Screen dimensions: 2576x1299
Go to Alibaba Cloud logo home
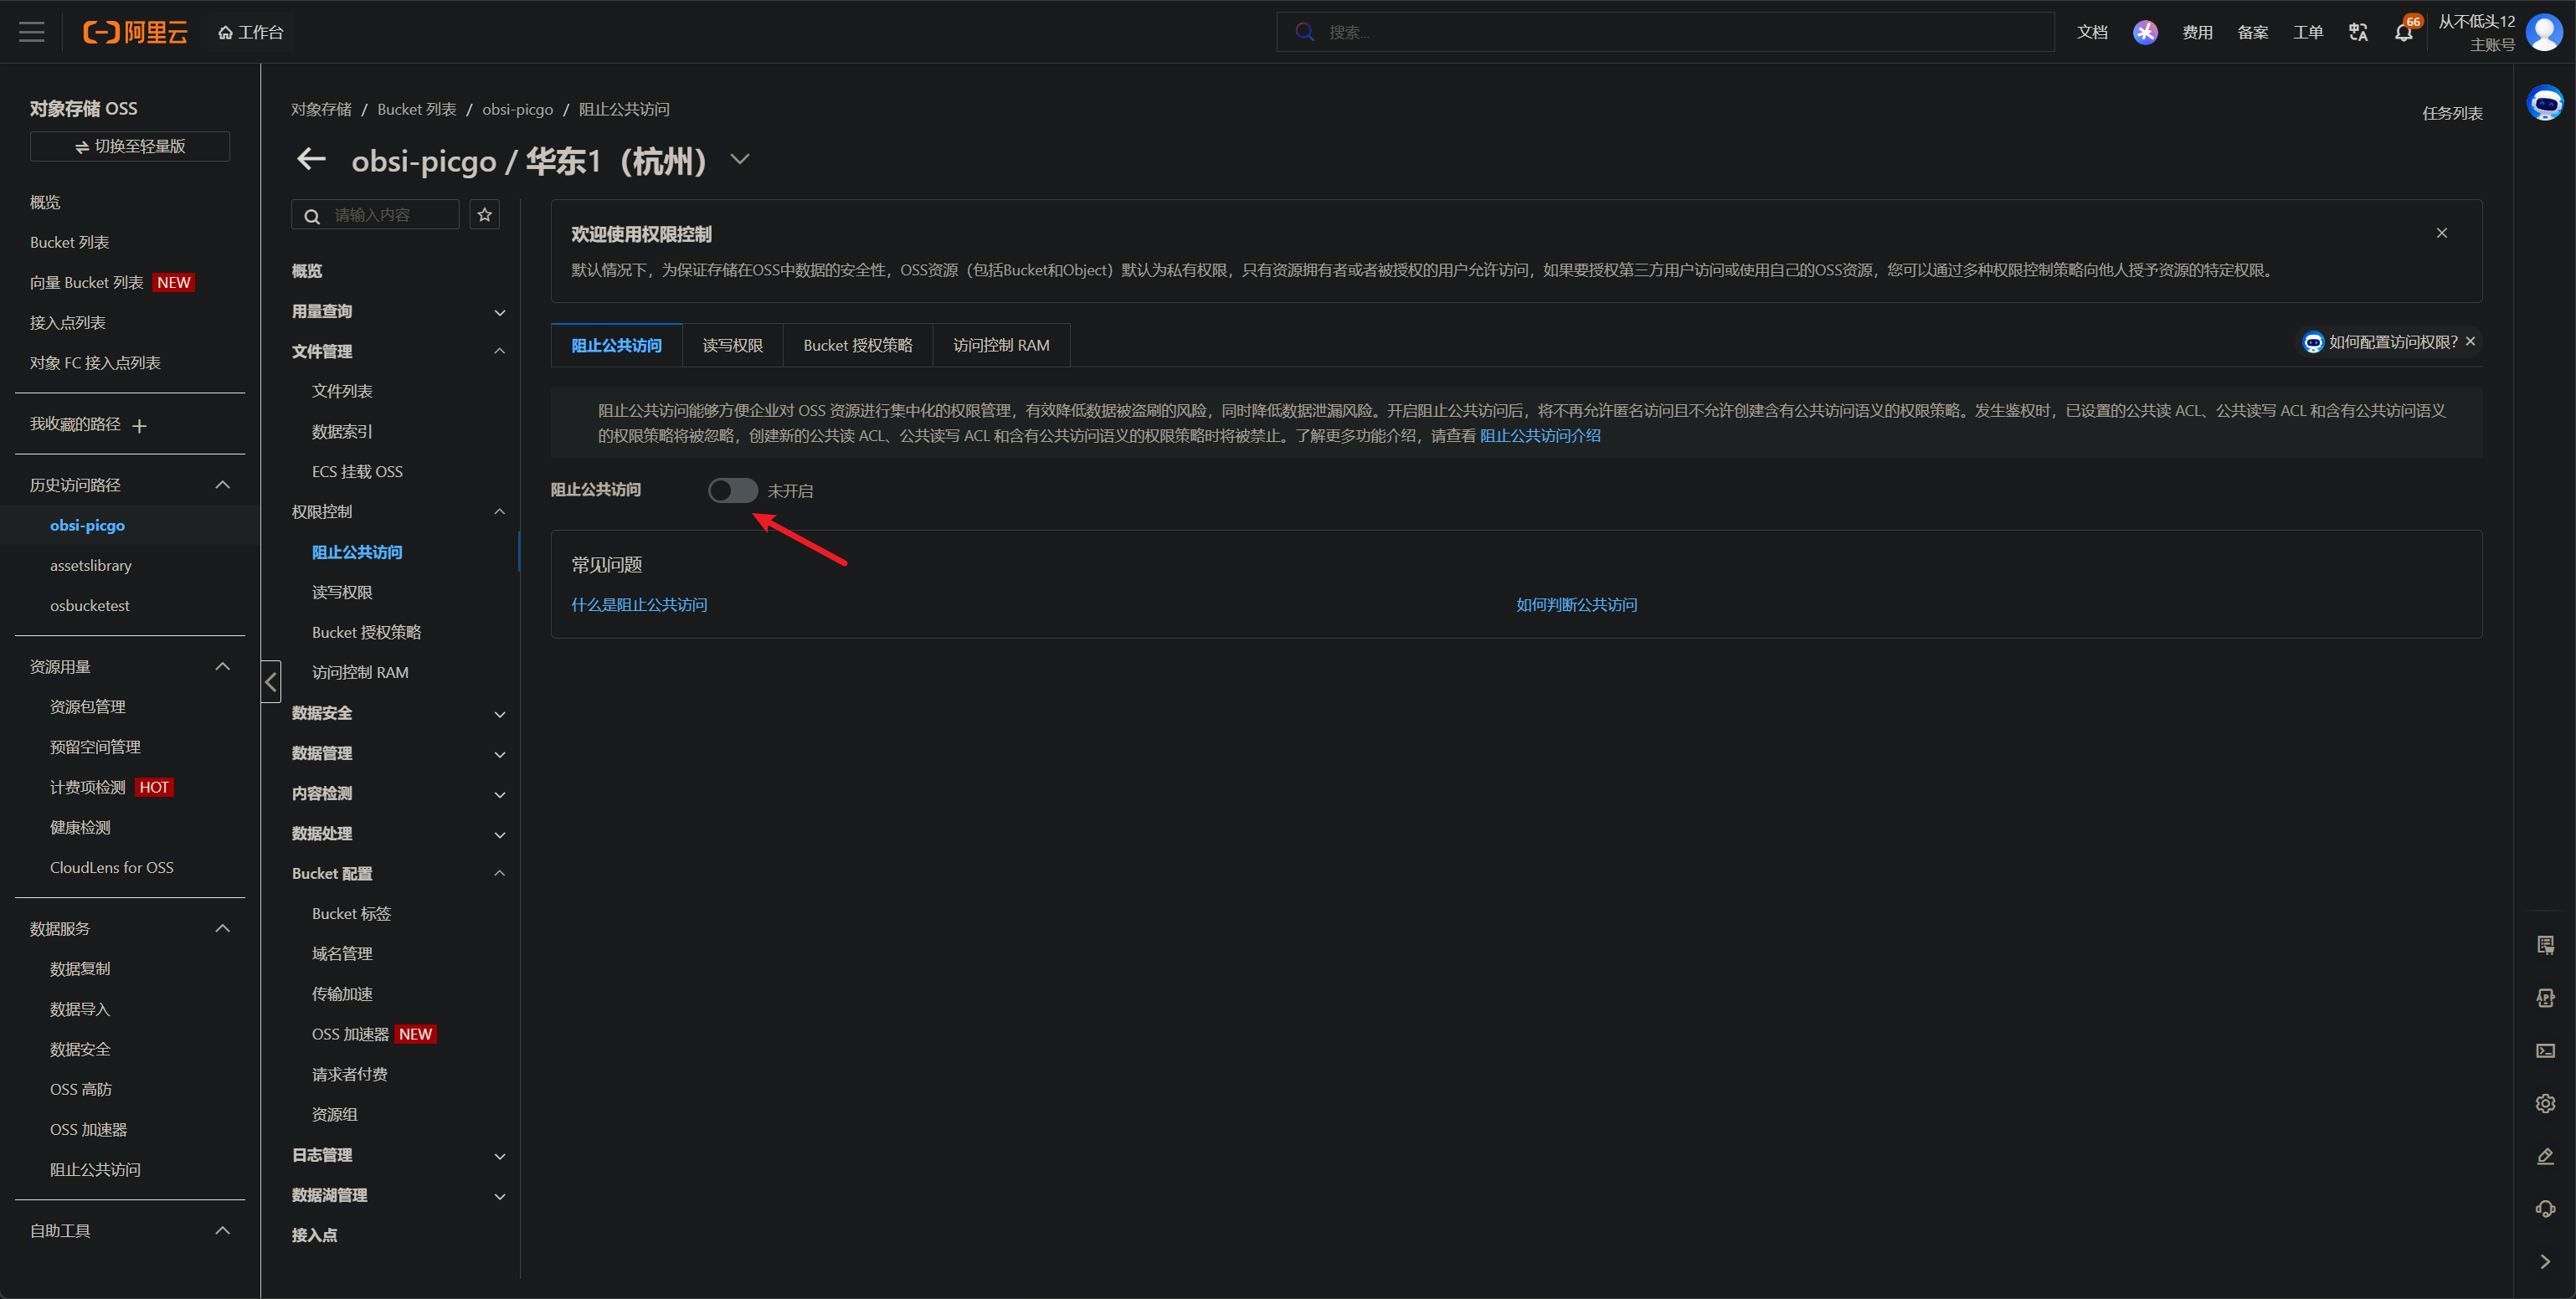pos(135,32)
